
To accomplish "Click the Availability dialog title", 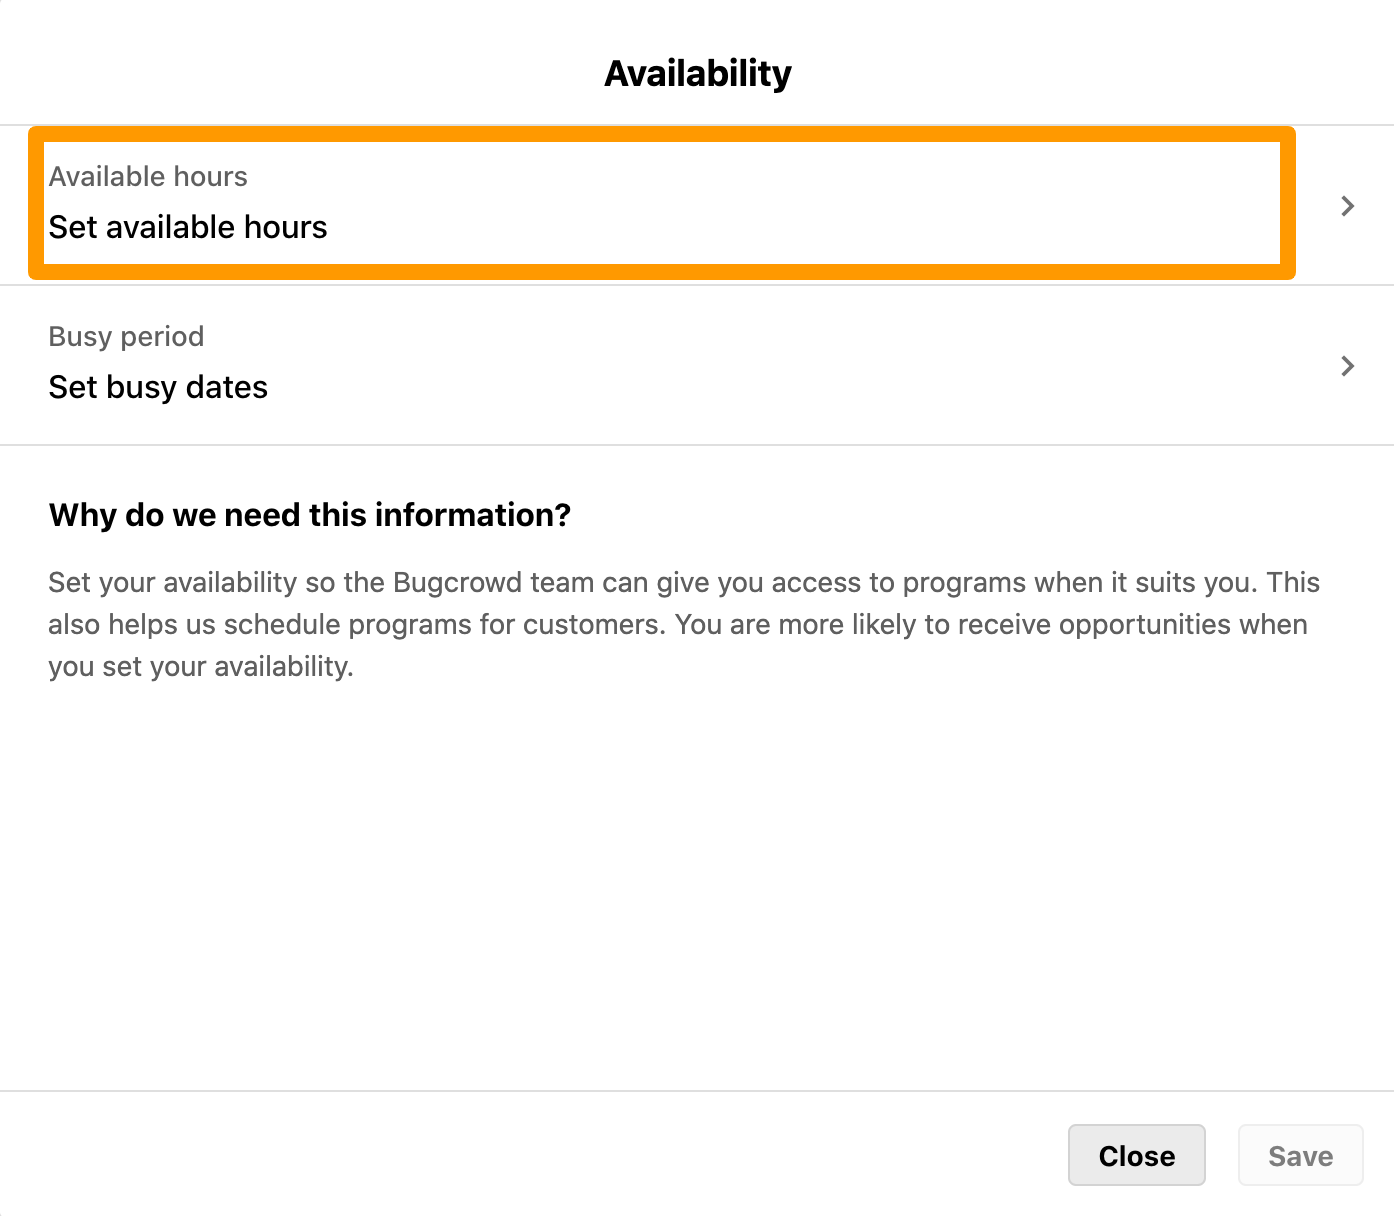I will click(697, 71).
